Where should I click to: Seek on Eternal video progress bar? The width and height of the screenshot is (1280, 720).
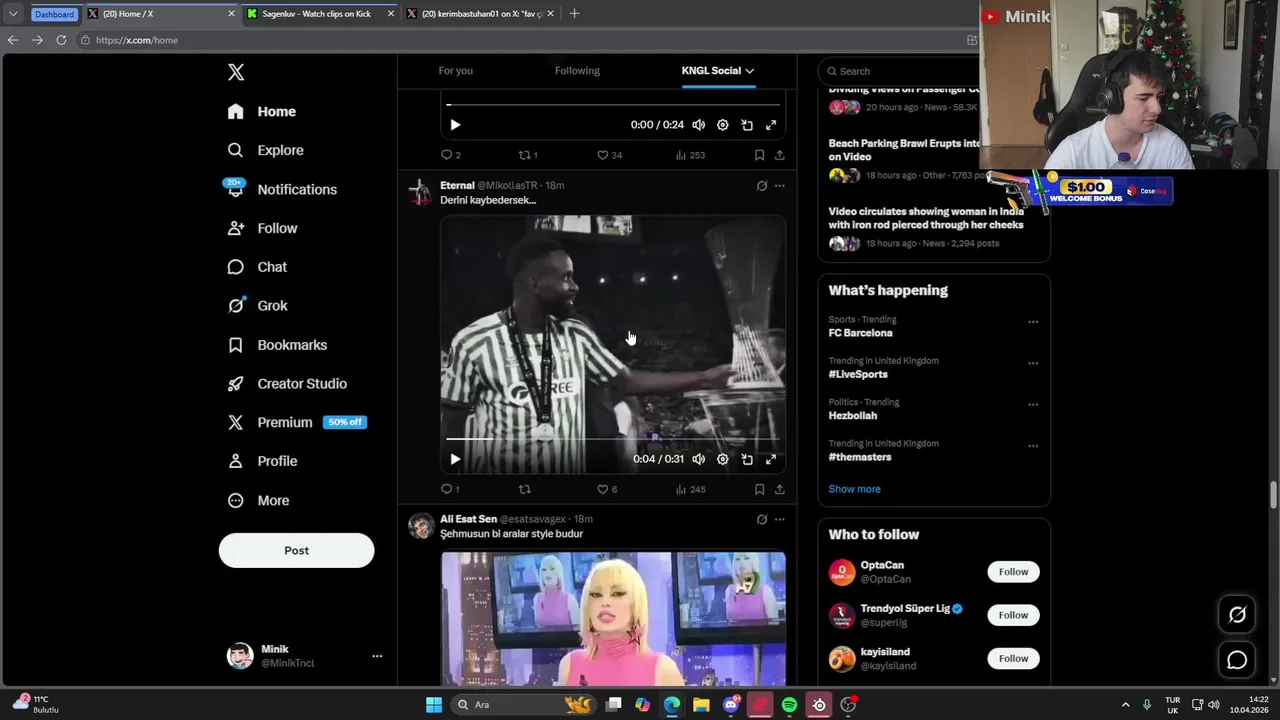(612, 439)
